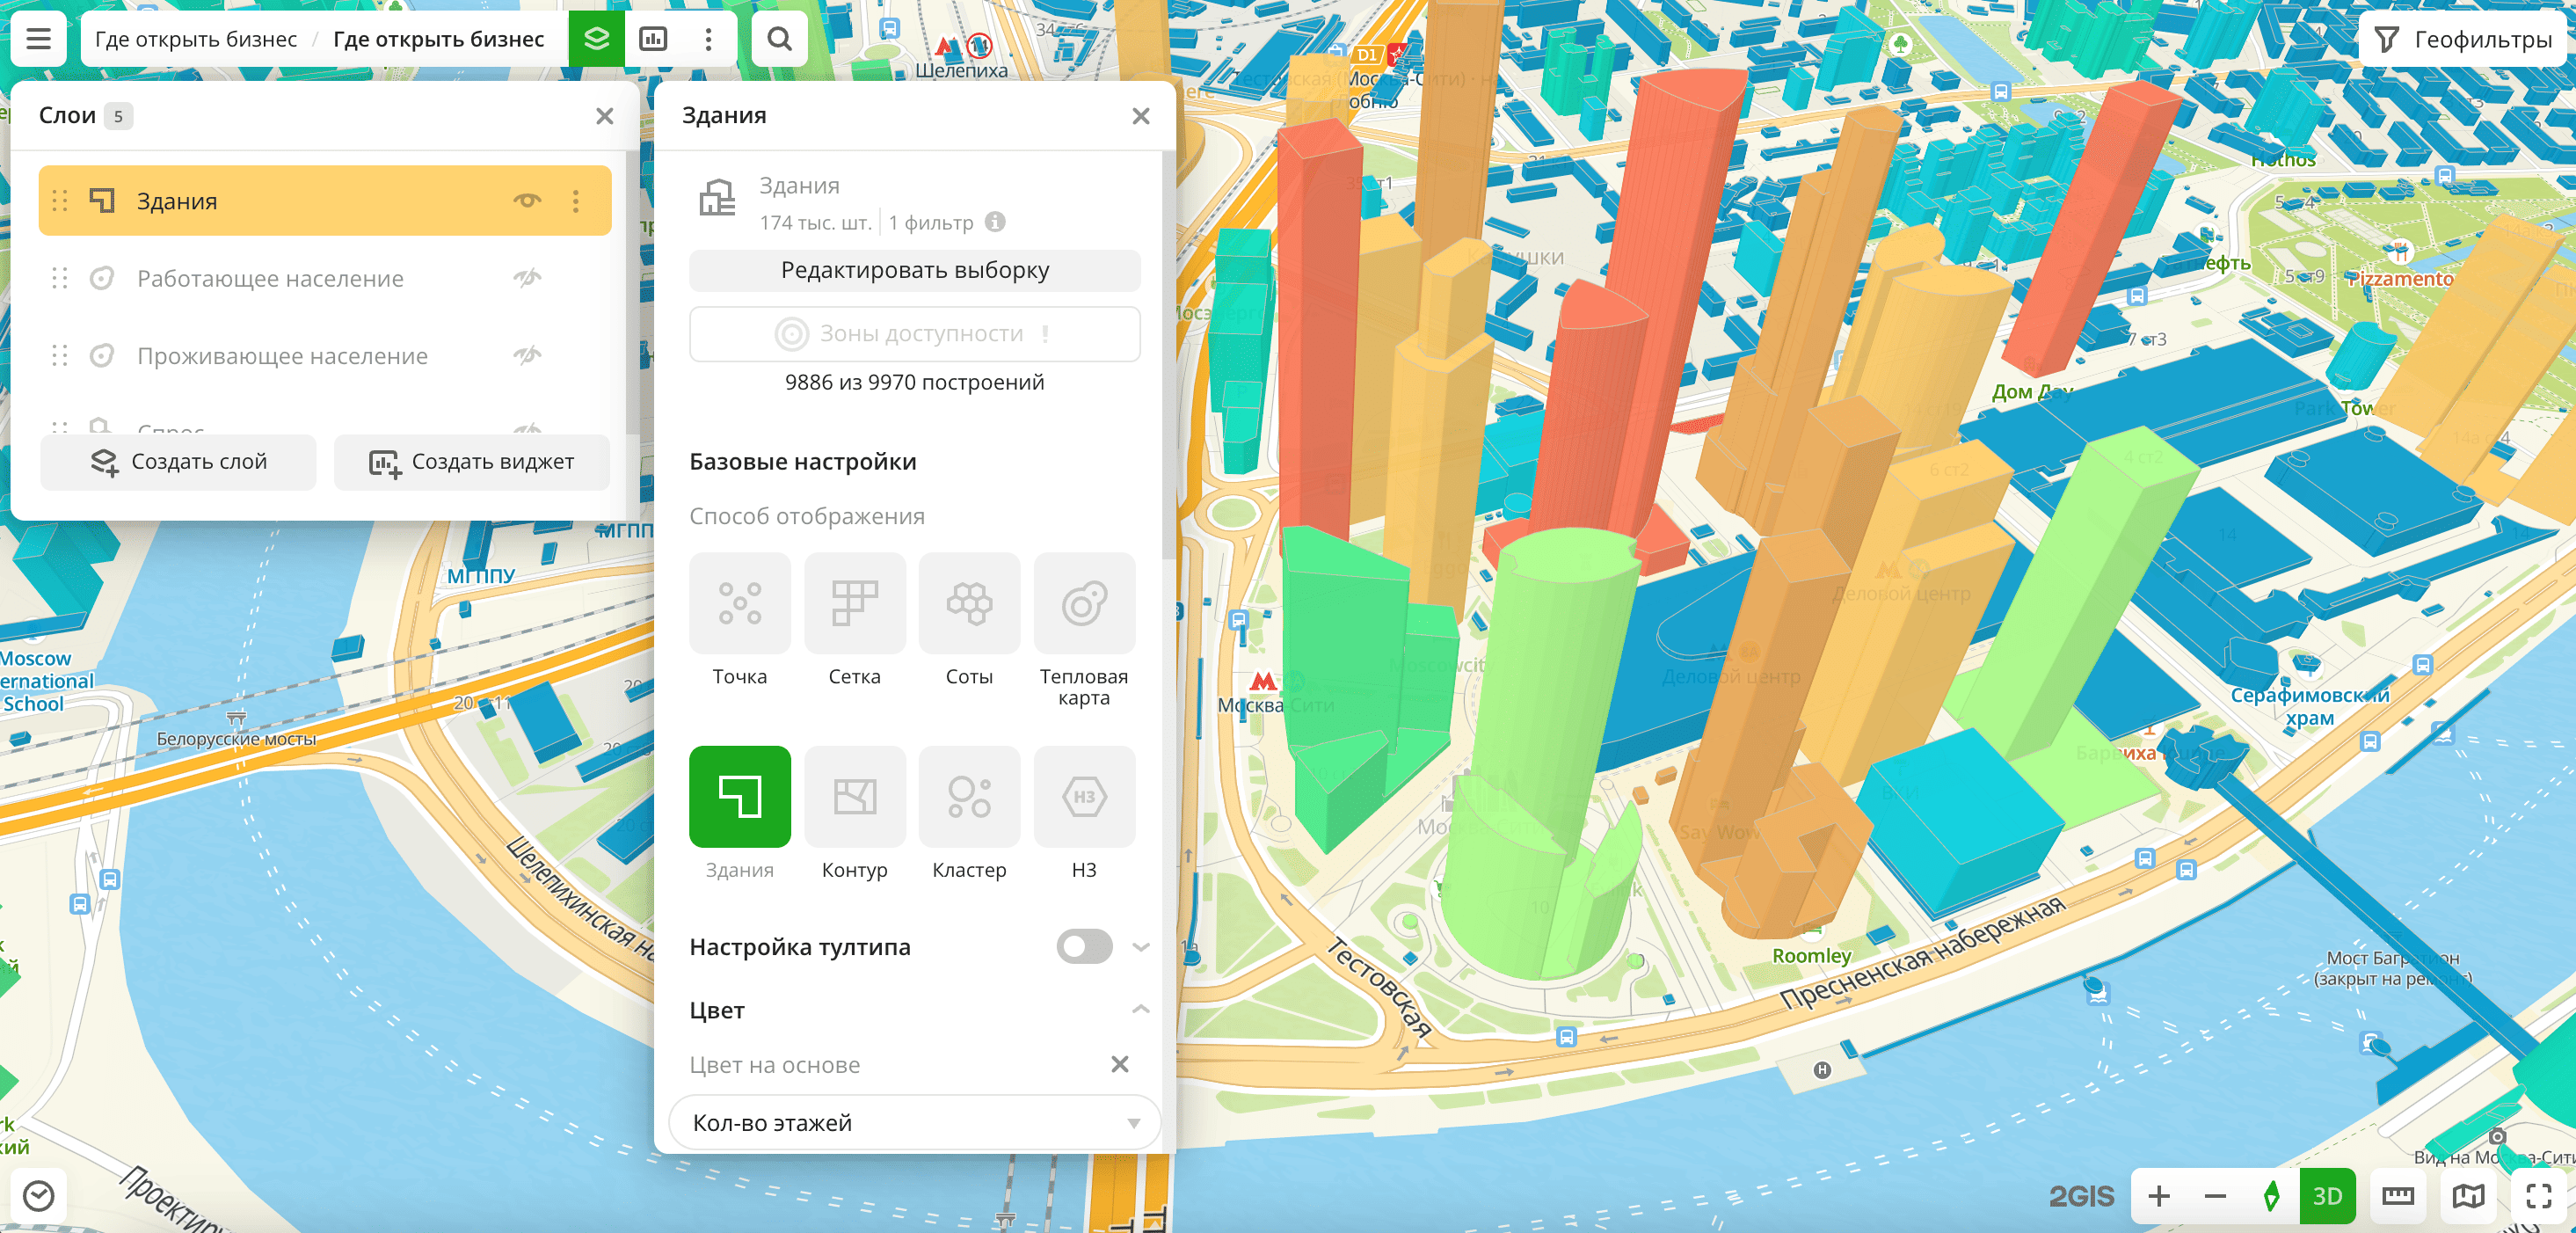The height and width of the screenshot is (1233, 2576).
Task: Select the Кластер display mode
Action: point(968,796)
